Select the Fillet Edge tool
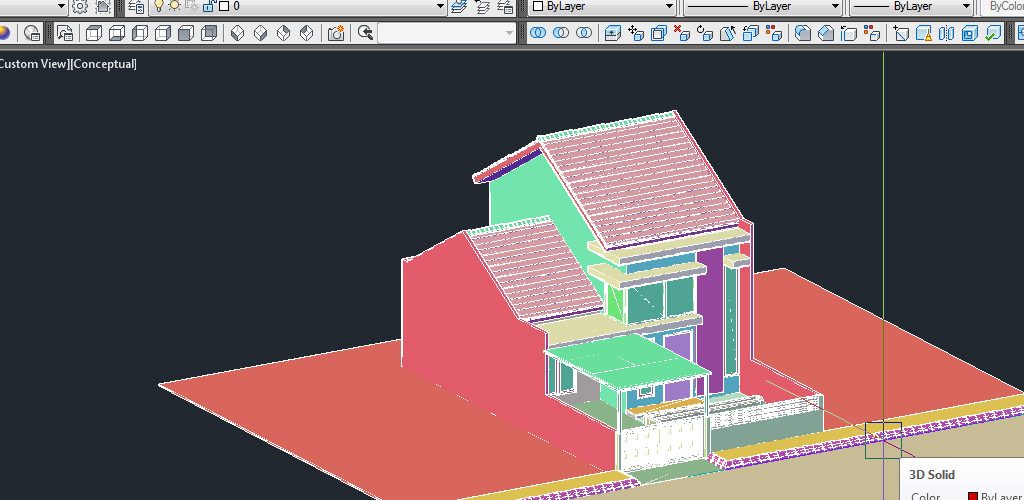The image size is (1024, 500). 803,33
